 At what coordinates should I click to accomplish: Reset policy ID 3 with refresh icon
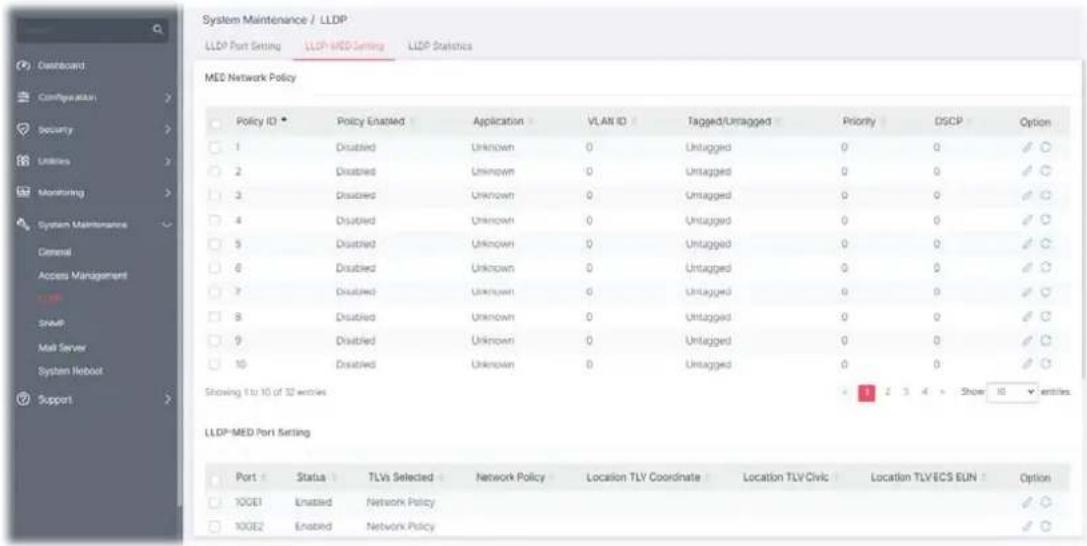coord(1045,197)
